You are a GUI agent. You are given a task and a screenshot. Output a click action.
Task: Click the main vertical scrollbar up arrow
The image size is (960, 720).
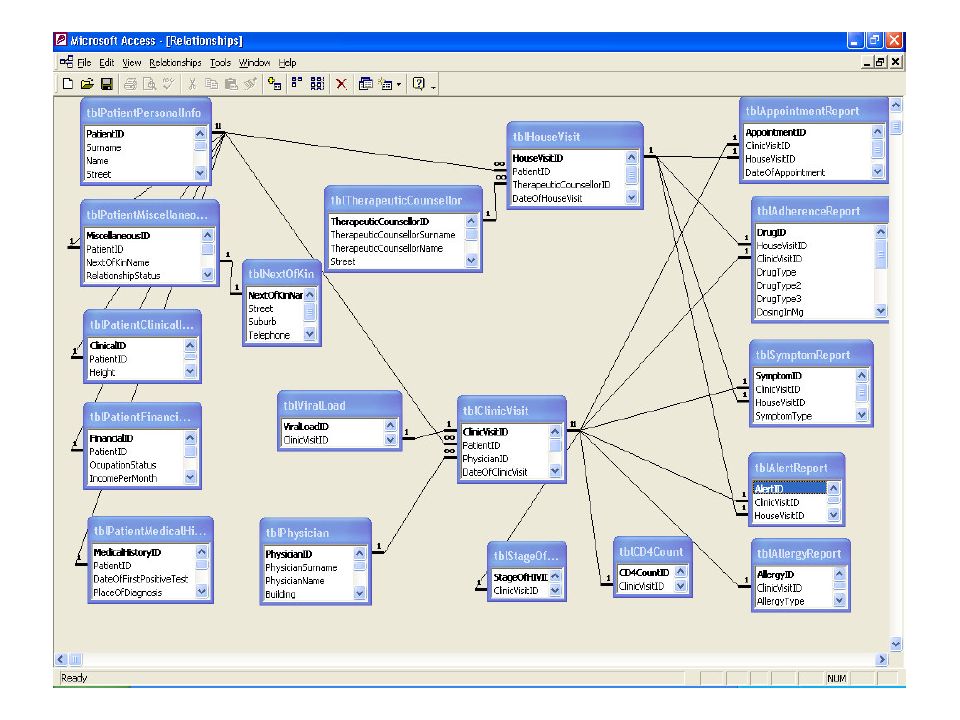click(x=896, y=105)
